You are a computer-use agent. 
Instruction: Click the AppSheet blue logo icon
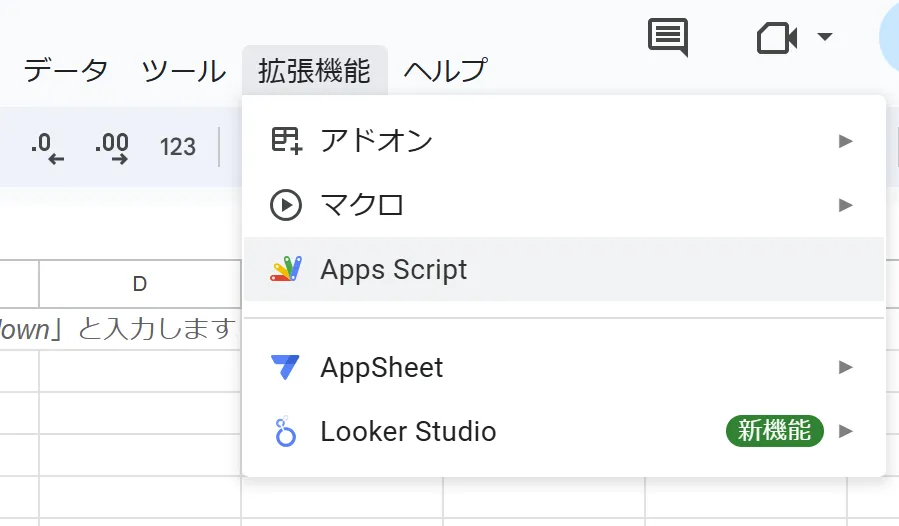coord(285,368)
